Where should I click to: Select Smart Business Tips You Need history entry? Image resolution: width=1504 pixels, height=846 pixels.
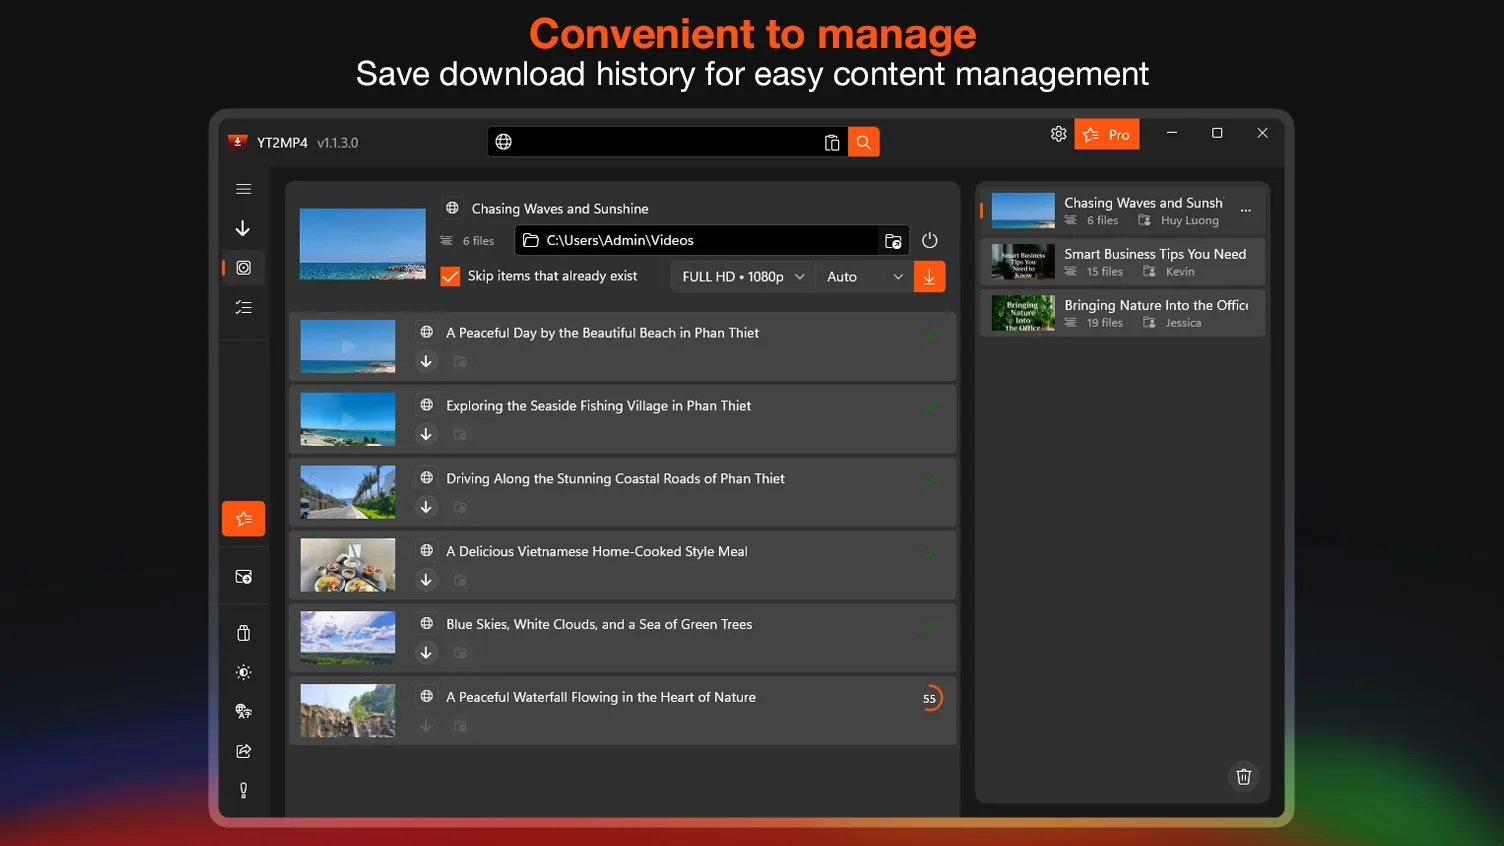coord(1122,262)
